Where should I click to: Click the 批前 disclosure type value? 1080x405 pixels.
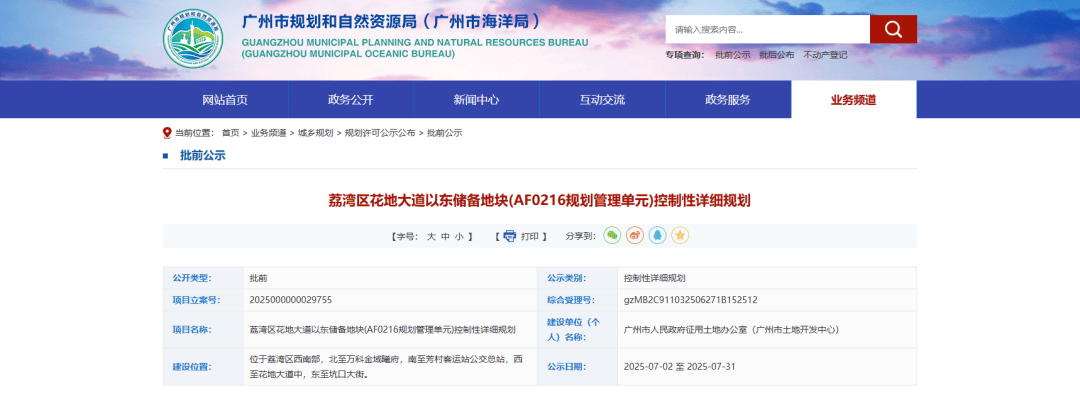(258, 278)
